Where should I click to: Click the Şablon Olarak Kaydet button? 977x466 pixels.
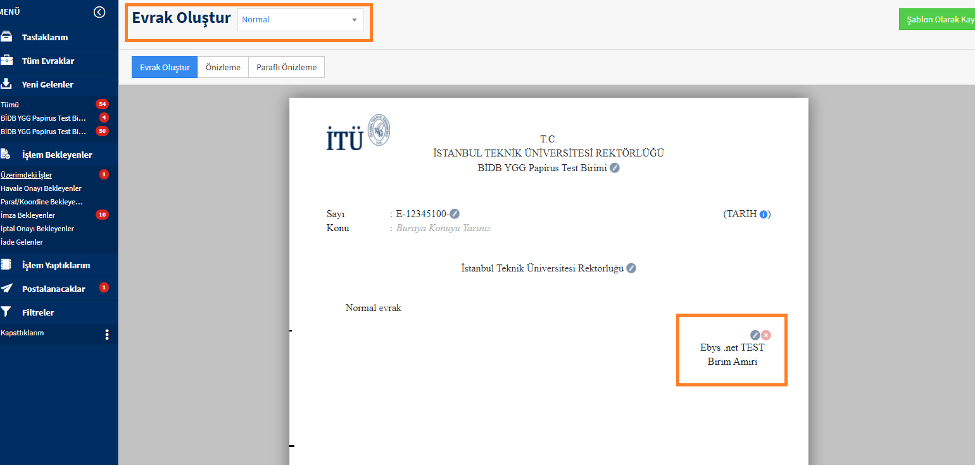(x=938, y=19)
